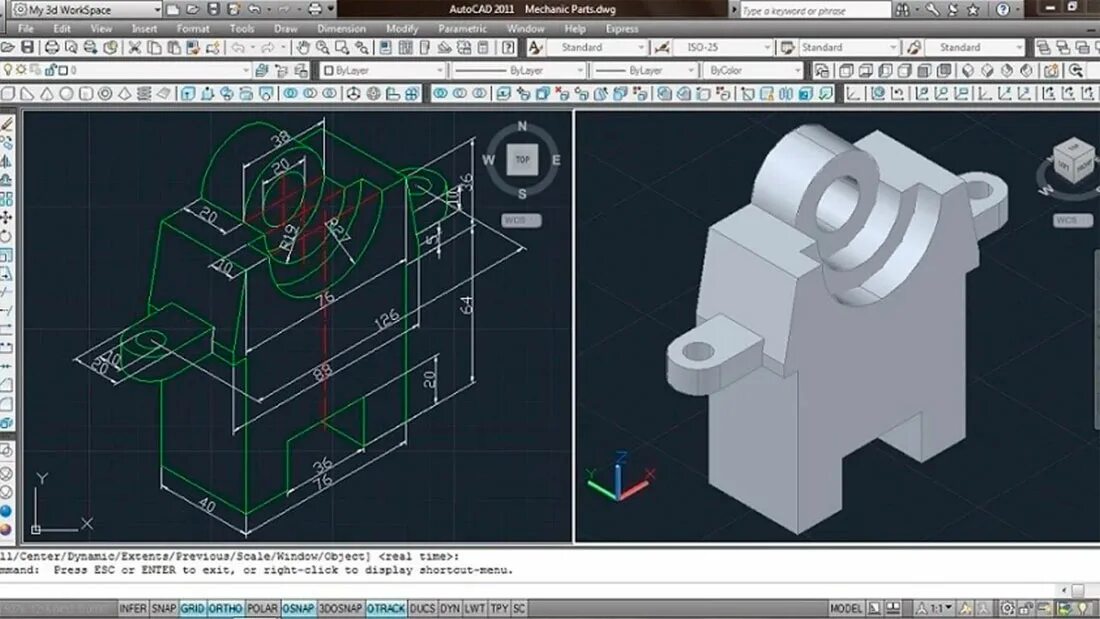Toggle OSNAP in status bar
The image size is (1100, 619).
click(298, 608)
